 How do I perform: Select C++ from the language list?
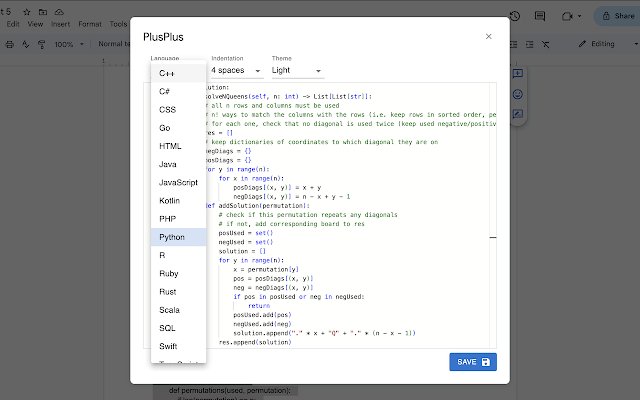coord(178,73)
